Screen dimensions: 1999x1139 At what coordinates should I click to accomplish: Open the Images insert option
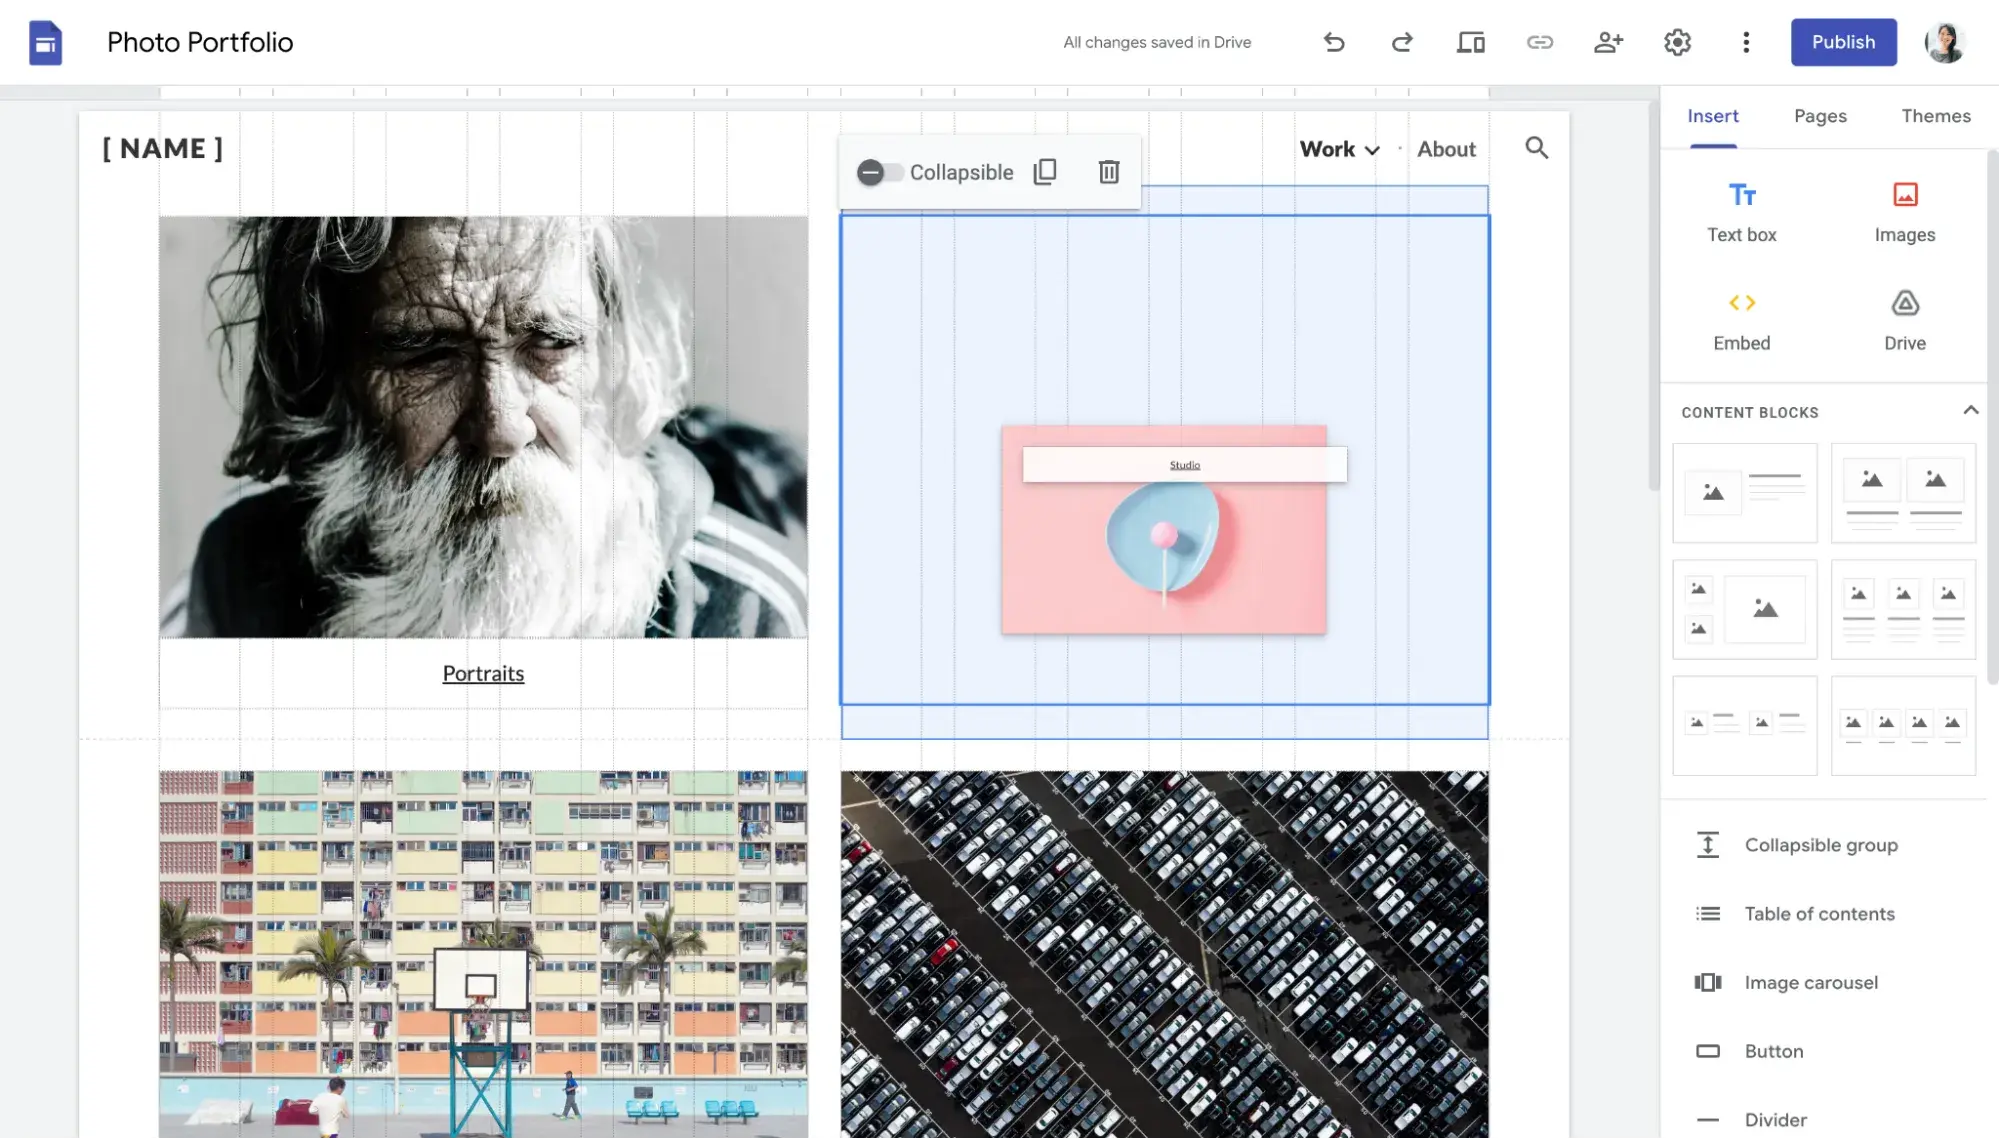1903,210
